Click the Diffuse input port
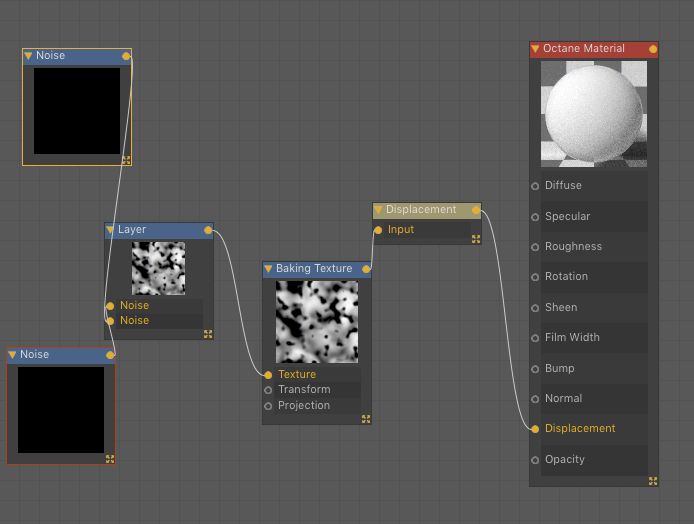694x524 pixels. point(535,186)
